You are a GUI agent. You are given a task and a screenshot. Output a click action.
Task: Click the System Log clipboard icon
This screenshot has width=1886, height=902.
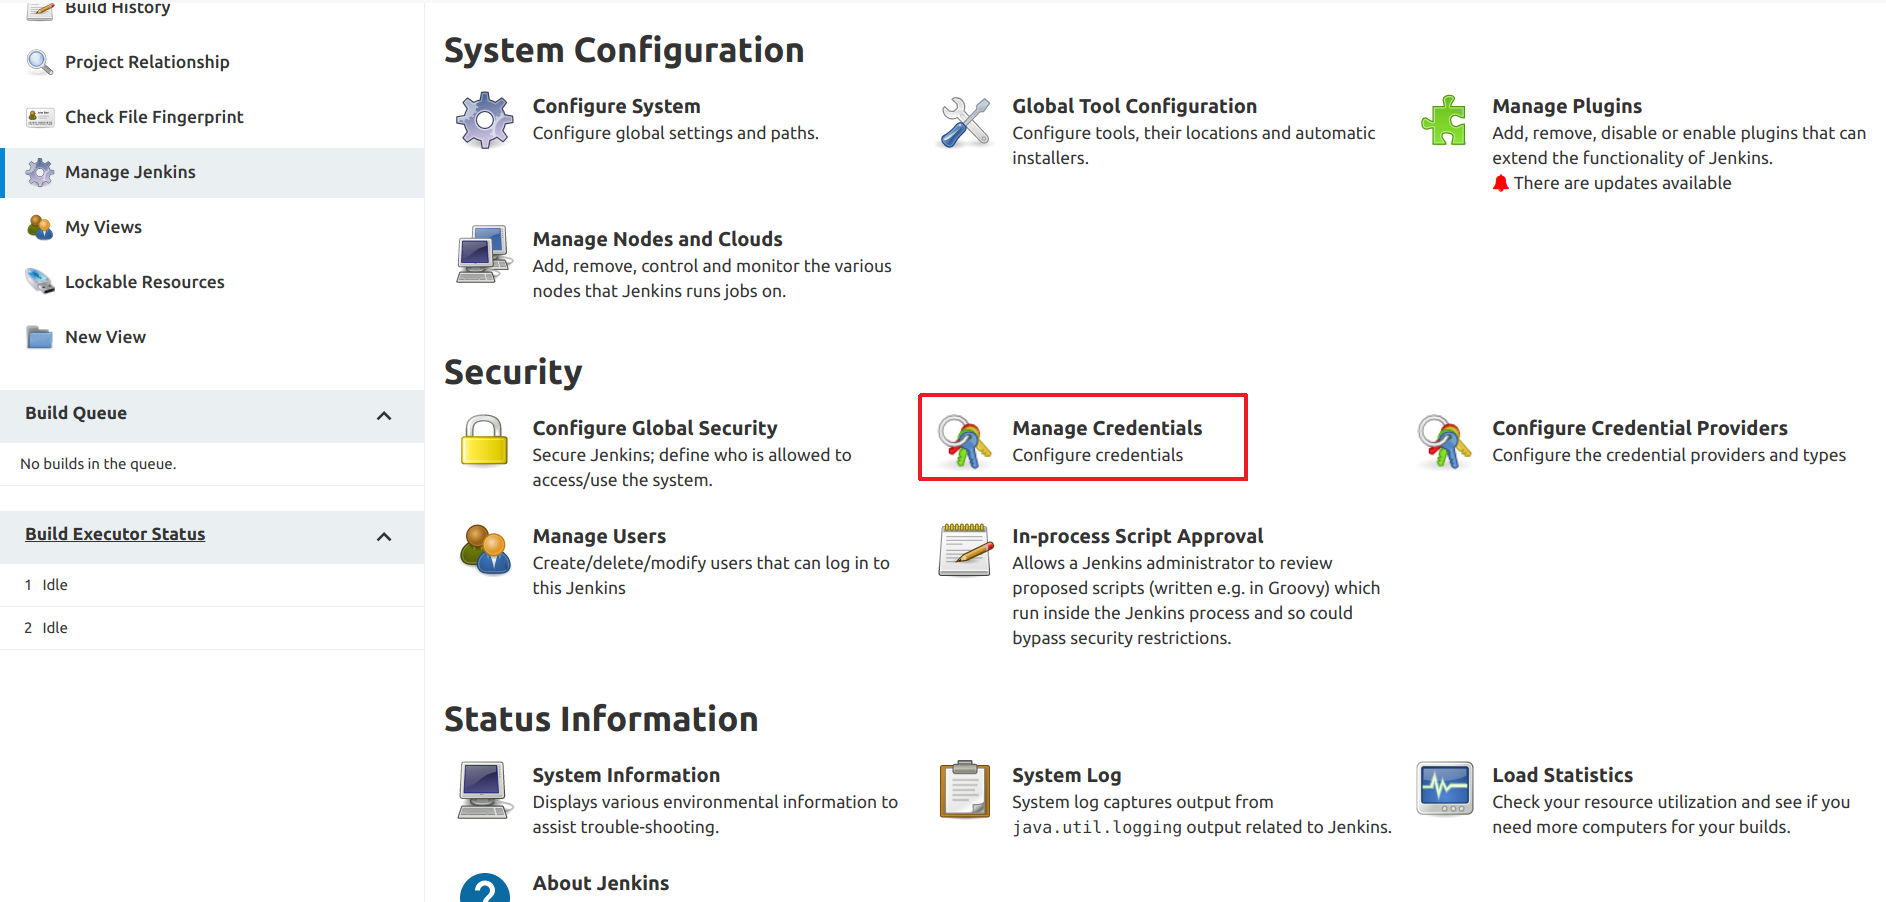pyautogui.click(x=965, y=789)
